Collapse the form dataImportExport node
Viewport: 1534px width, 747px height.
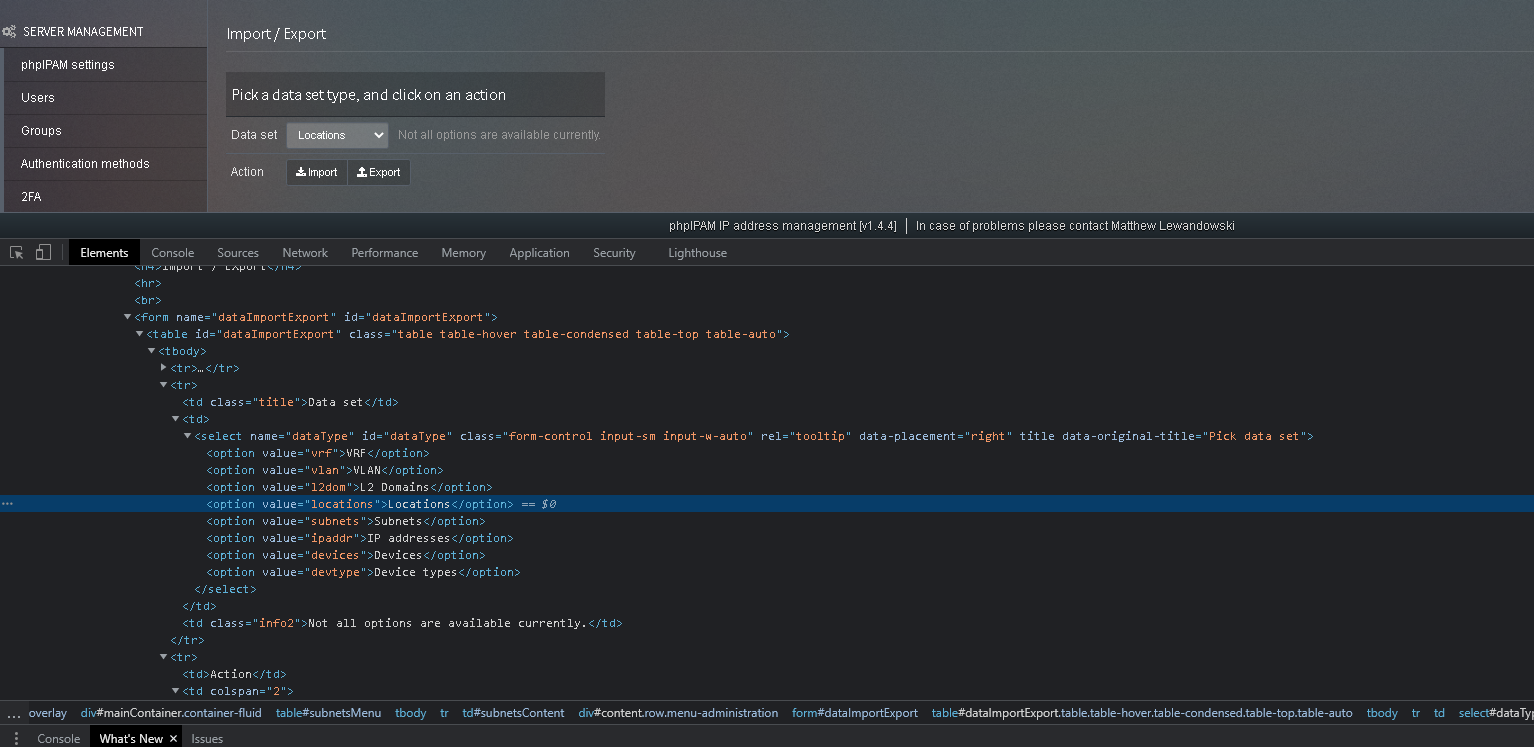click(x=128, y=316)
